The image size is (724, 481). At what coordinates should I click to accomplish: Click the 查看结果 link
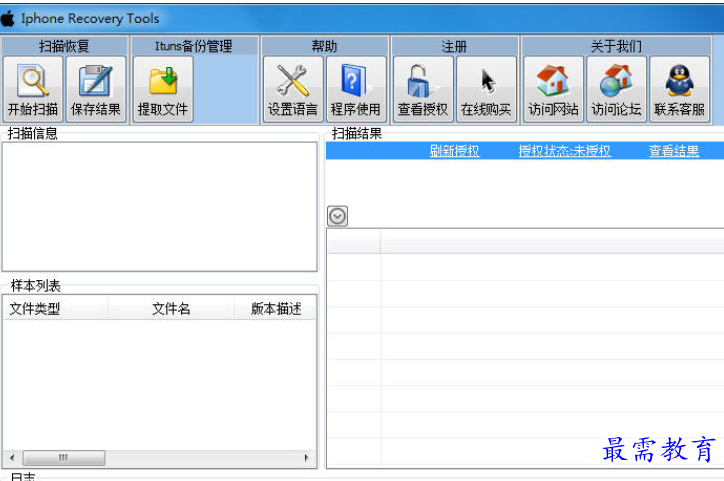(x=674, y=151)
